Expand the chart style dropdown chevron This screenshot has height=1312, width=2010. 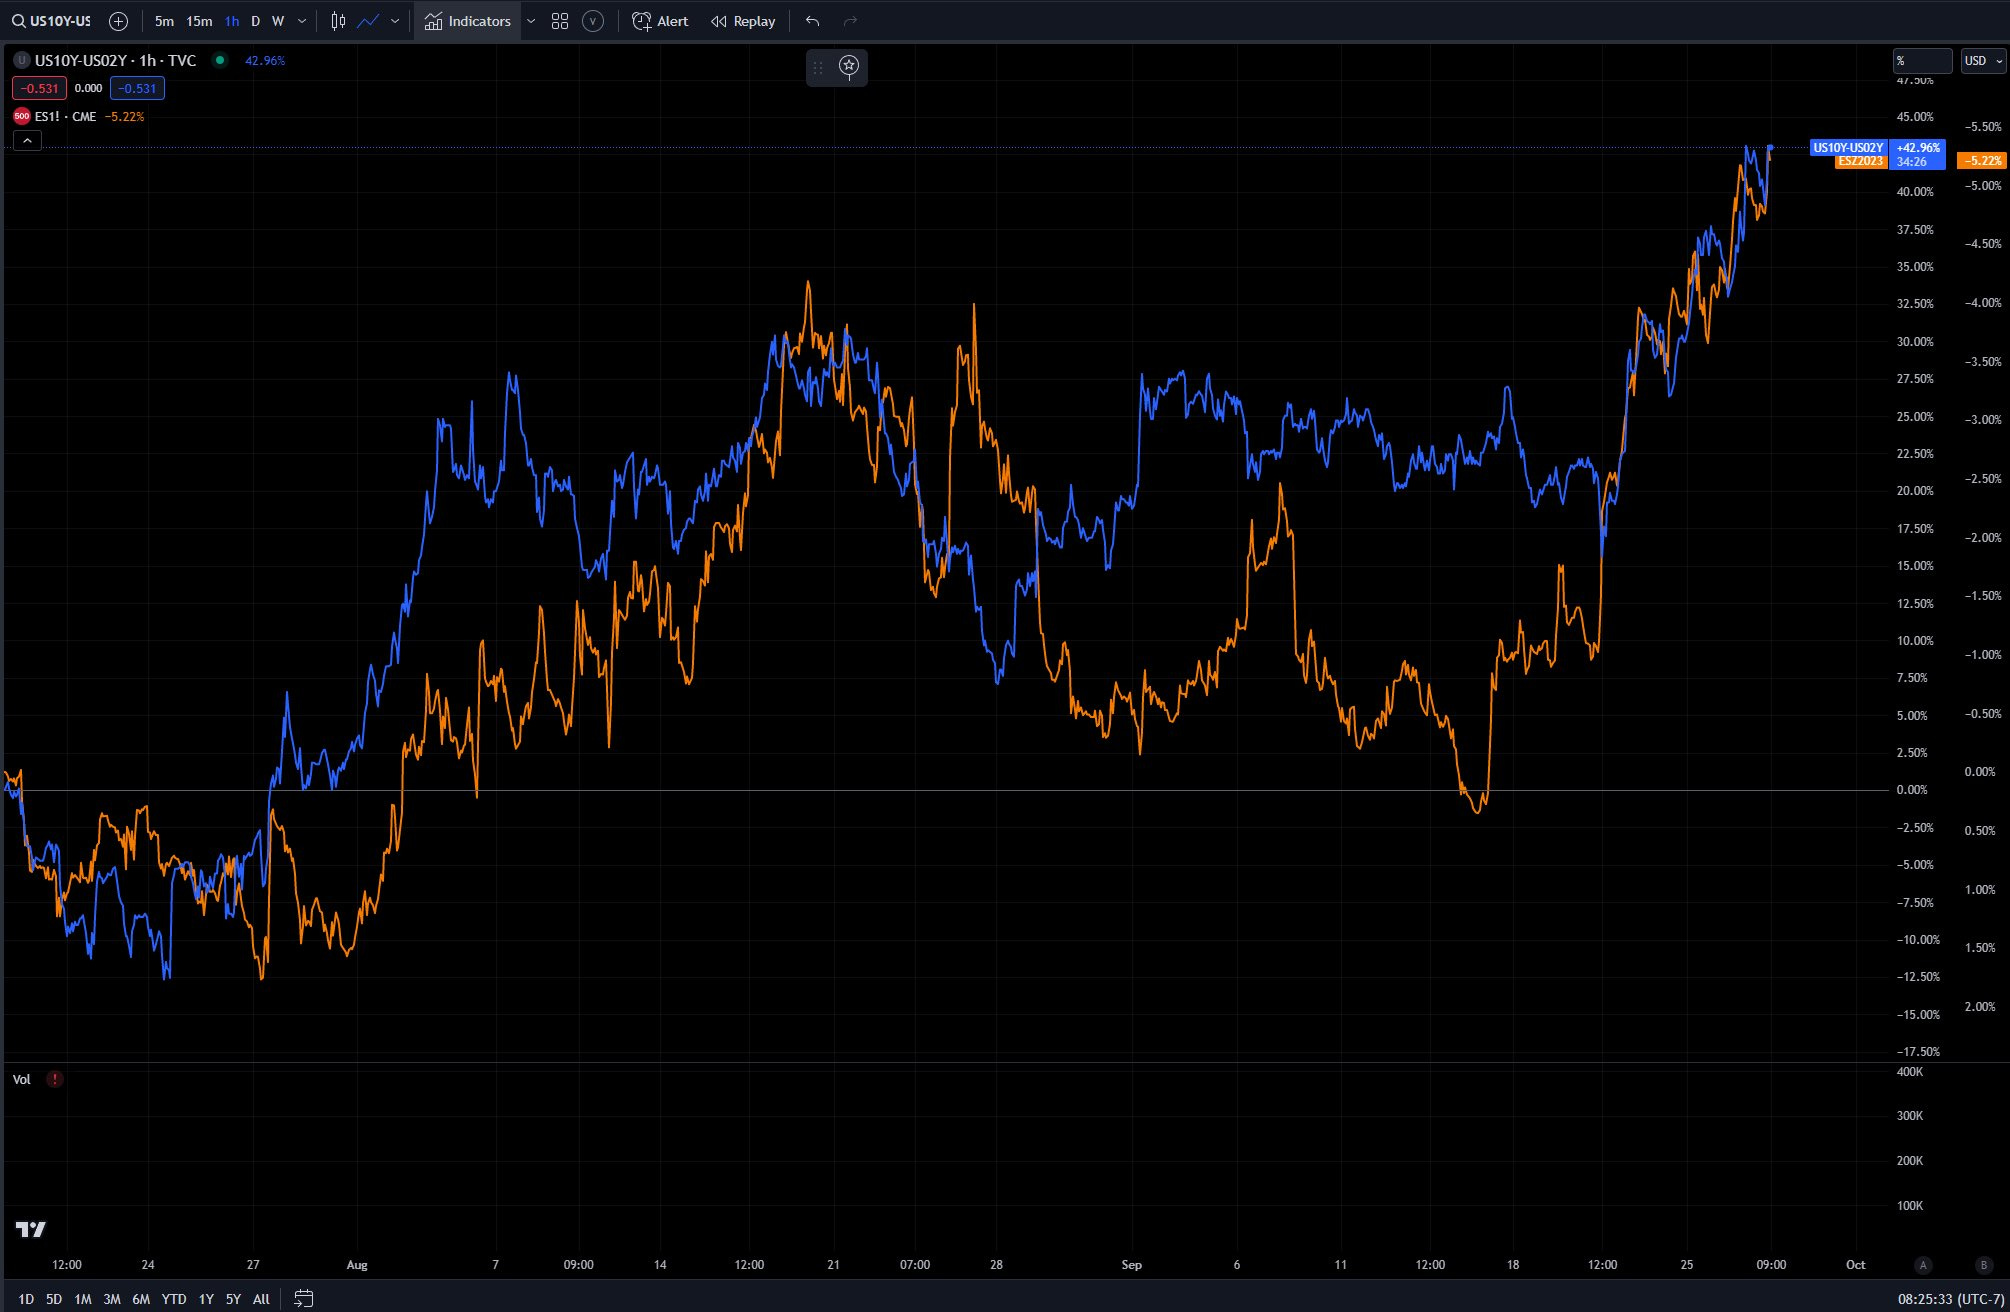click(395, 21)
